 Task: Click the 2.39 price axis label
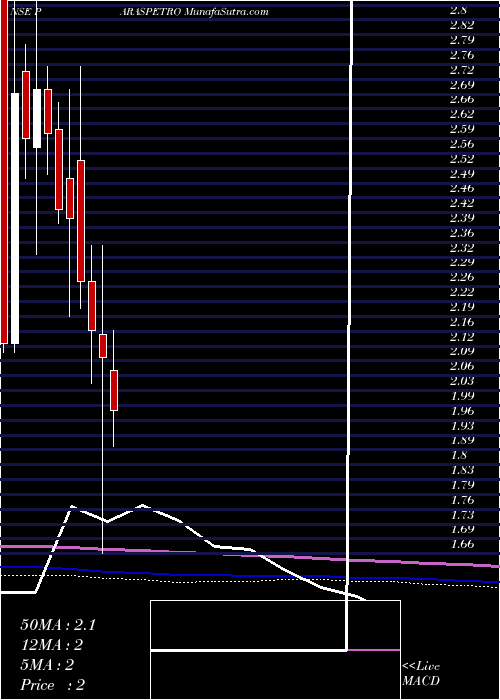[462, 218]
